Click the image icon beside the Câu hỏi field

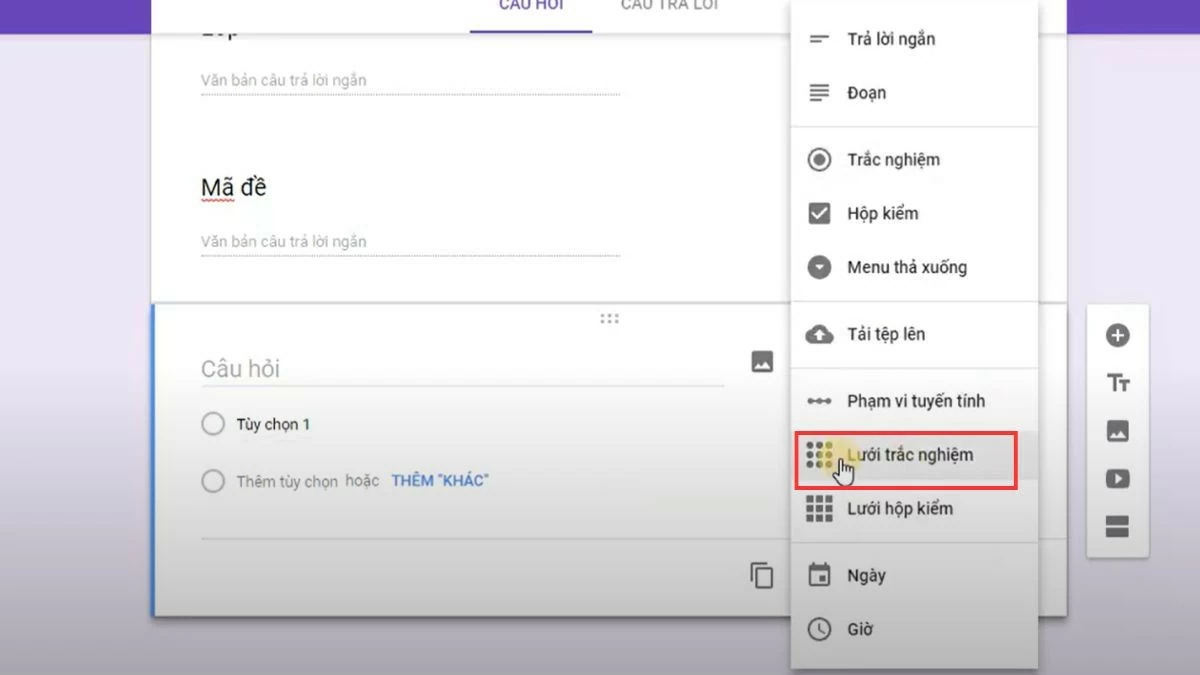[761, 362]
